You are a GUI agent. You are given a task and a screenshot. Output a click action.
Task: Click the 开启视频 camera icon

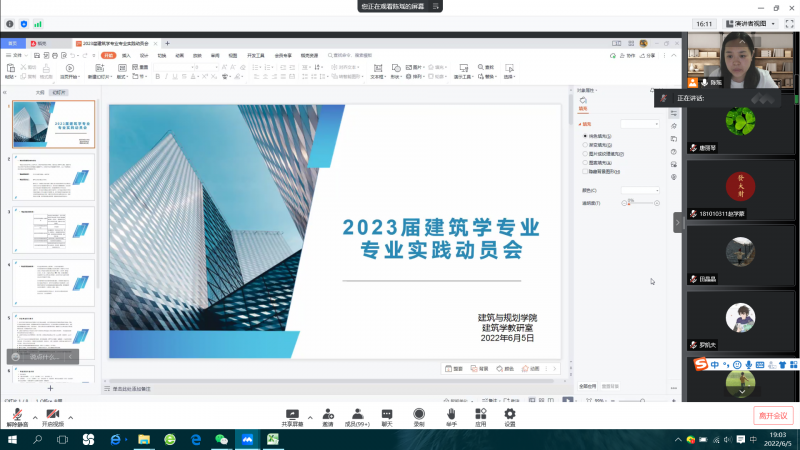[x=52, y=413]
